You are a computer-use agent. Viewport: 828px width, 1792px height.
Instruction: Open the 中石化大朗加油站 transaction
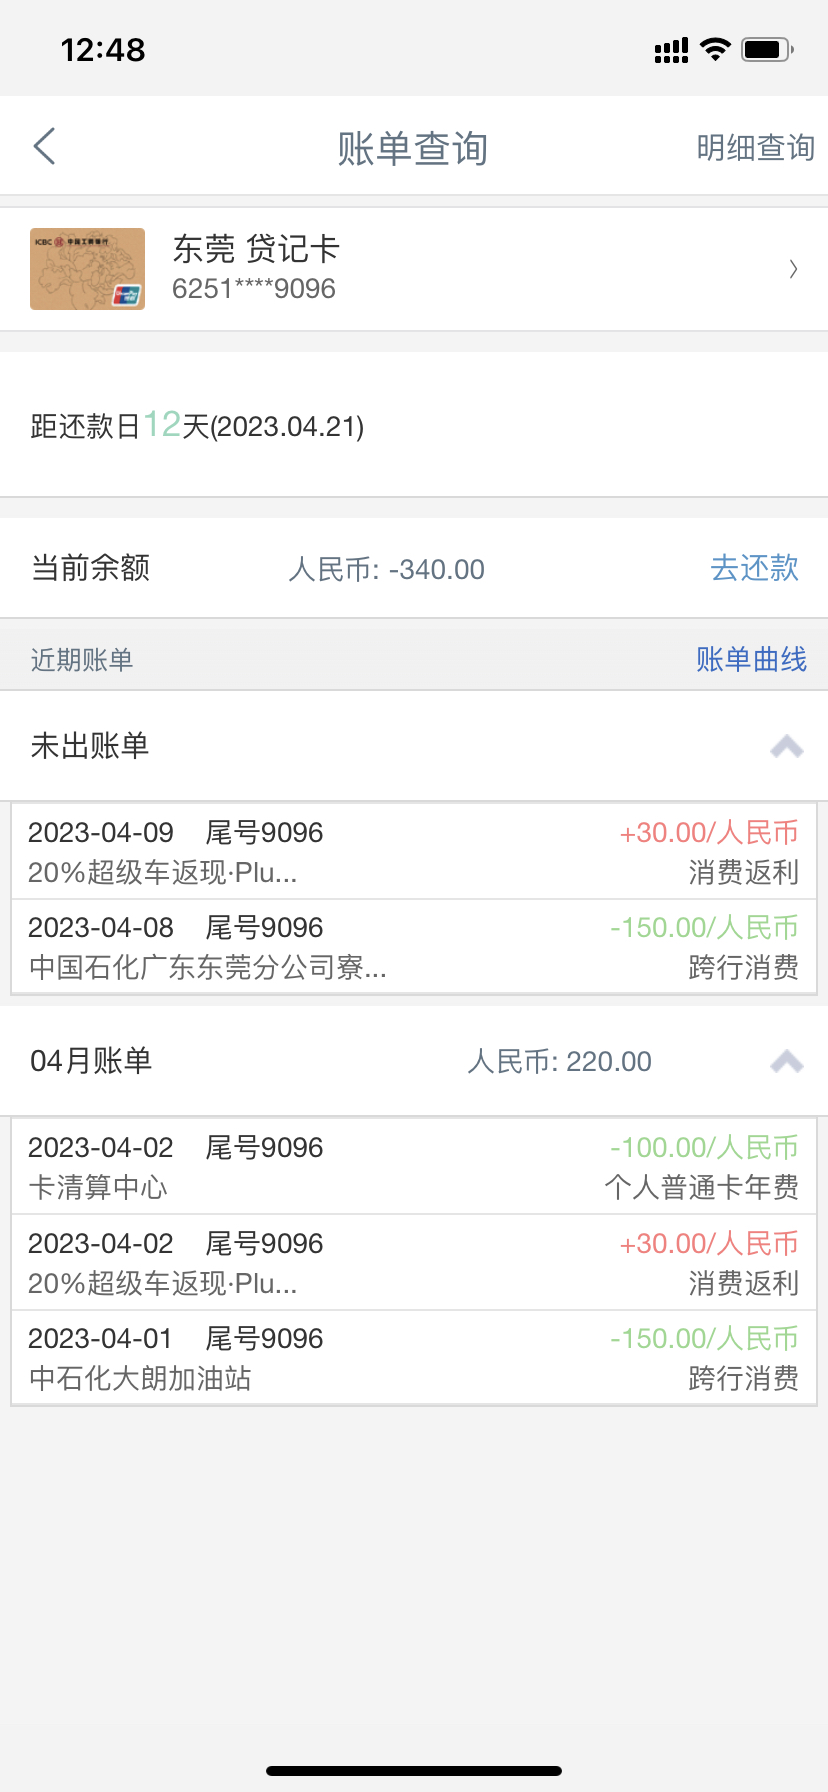[x=414, y=1358]
